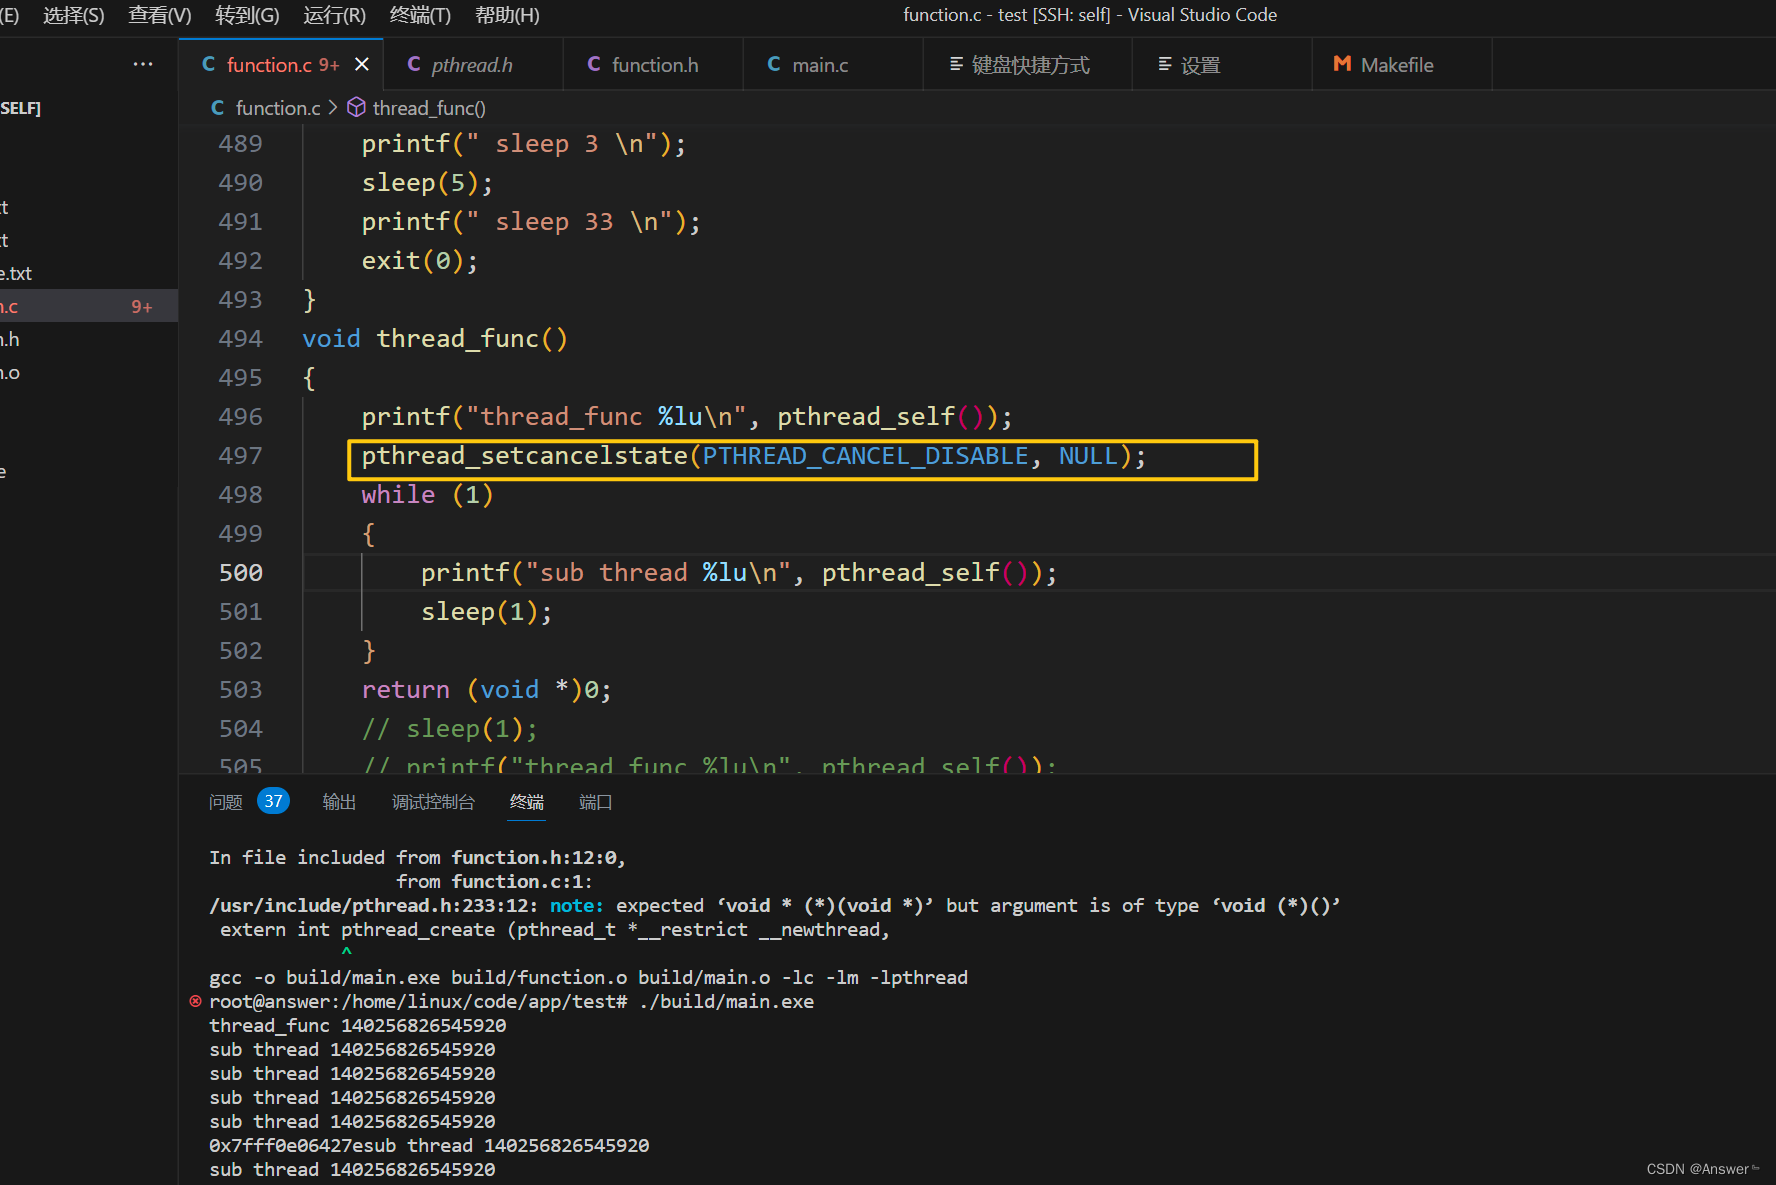Click the C file icon on pthread.h tab
The image size is (1776, 1185).
[x=414, y=64]
